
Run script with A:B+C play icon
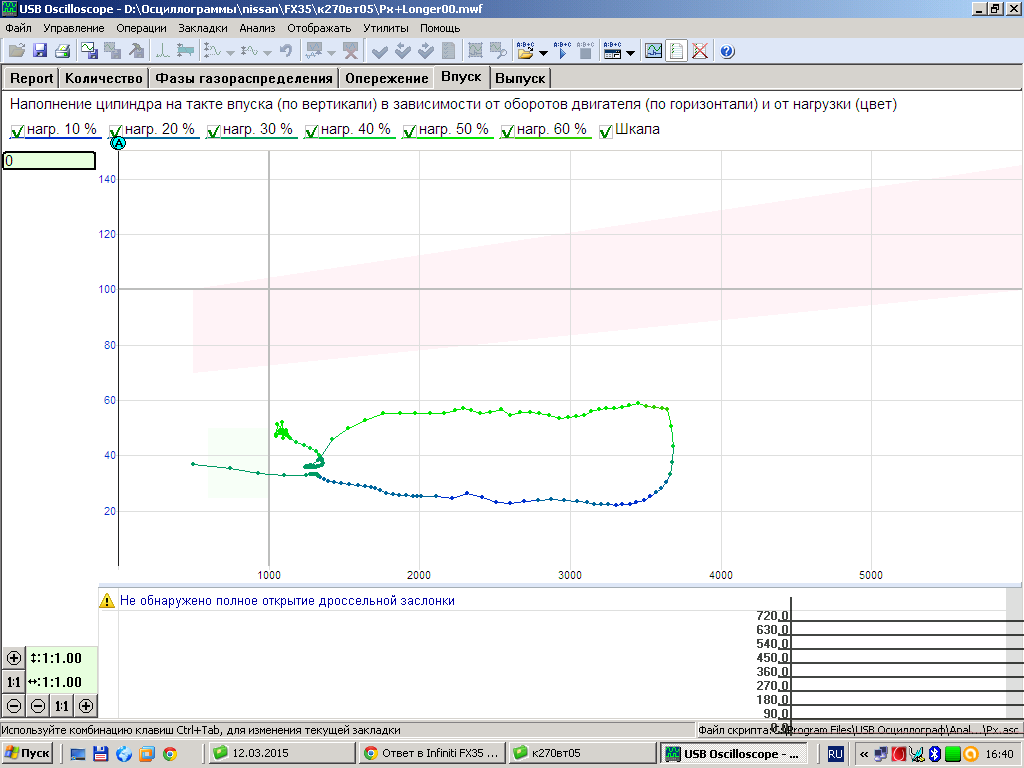562,51
